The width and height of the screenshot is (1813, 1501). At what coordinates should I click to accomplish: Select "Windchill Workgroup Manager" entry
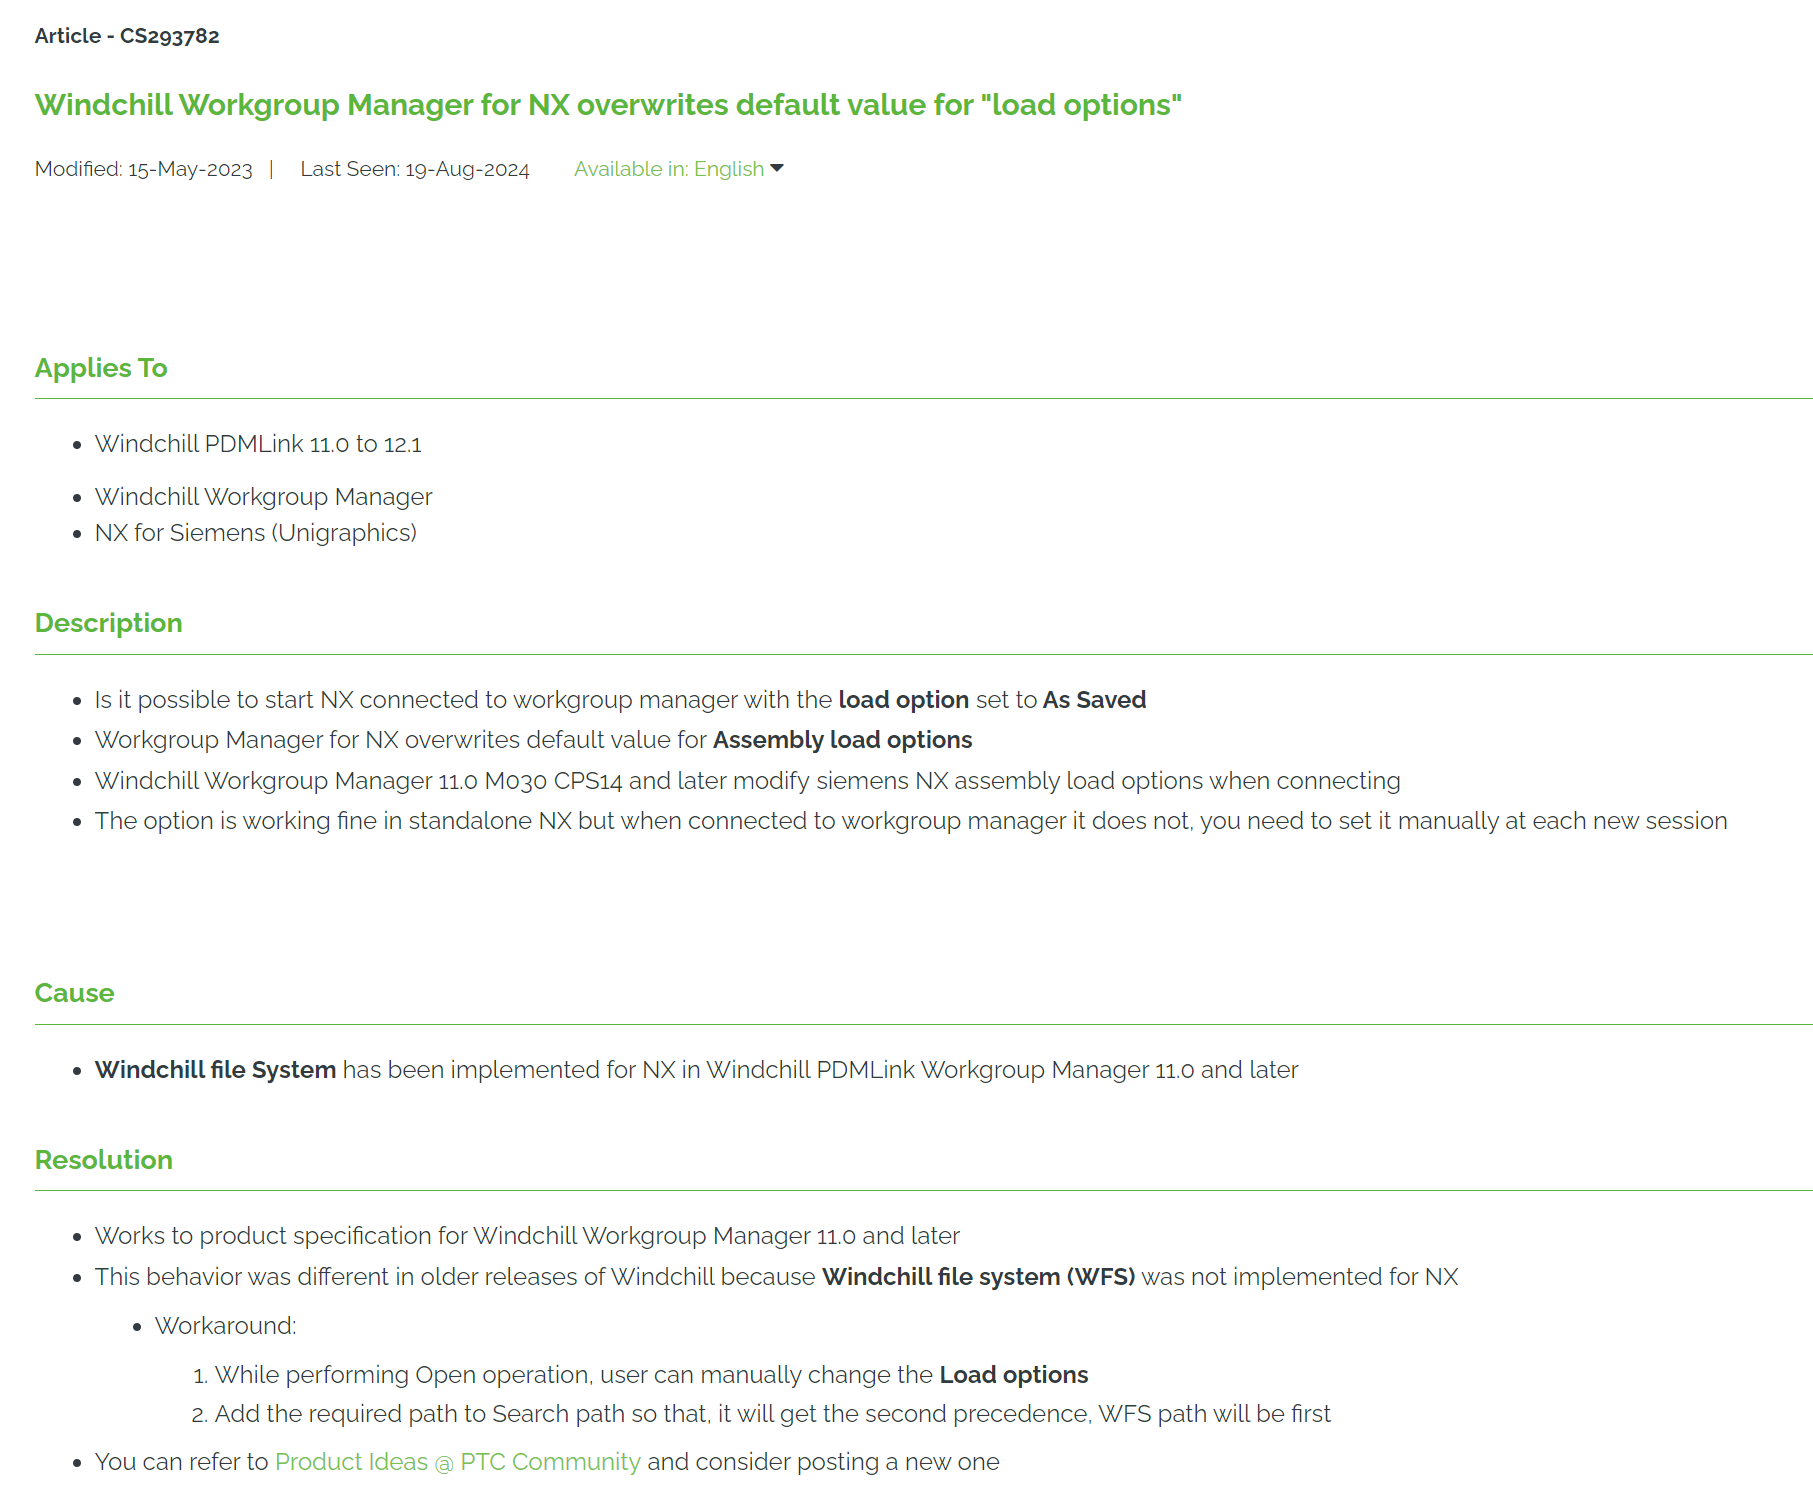coord(263,496)
